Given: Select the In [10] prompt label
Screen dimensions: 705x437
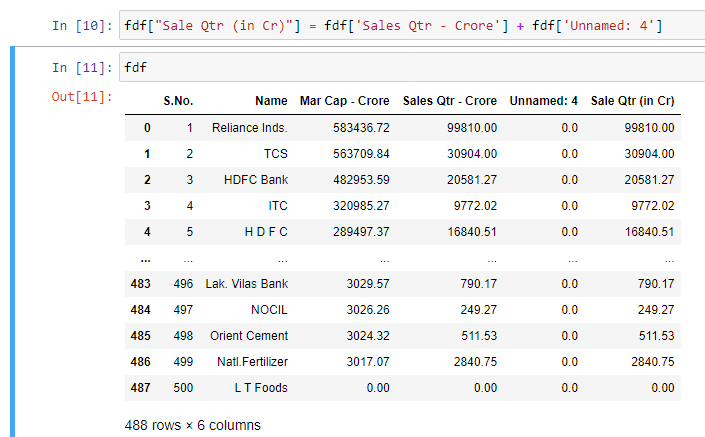Looking at the screenshot, I should click(x=82, y=24).
